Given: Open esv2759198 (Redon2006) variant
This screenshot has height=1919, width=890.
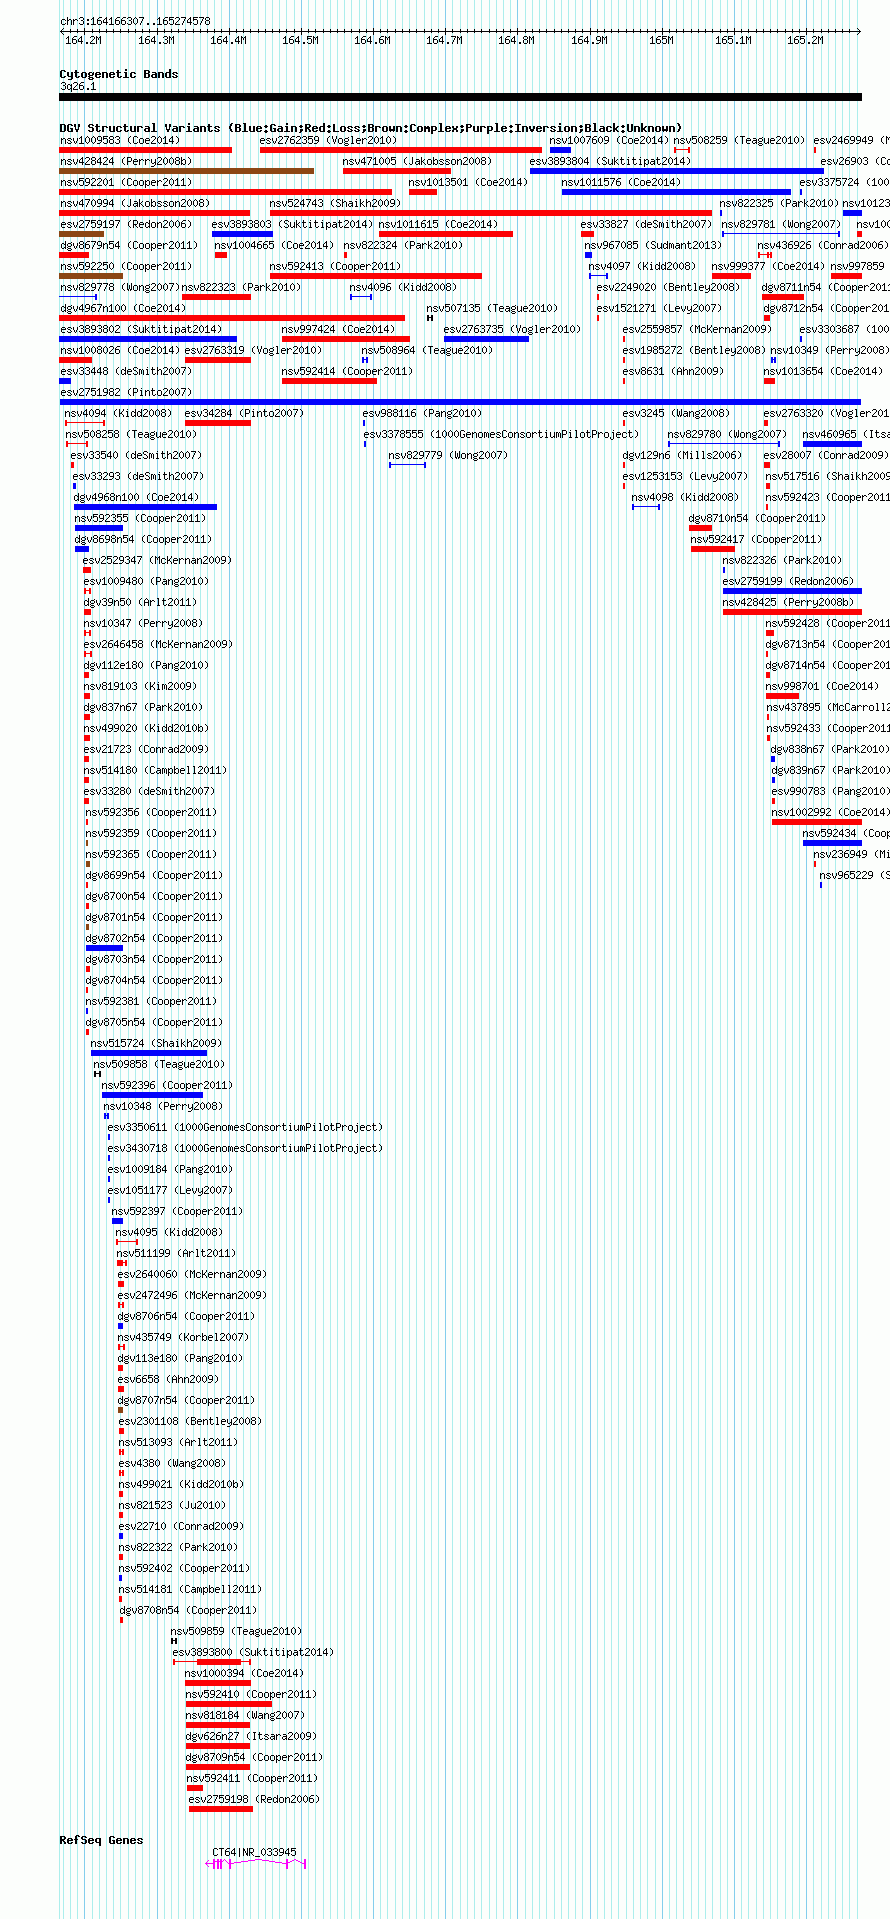Looking at the screenshot, I should 254,1799.
